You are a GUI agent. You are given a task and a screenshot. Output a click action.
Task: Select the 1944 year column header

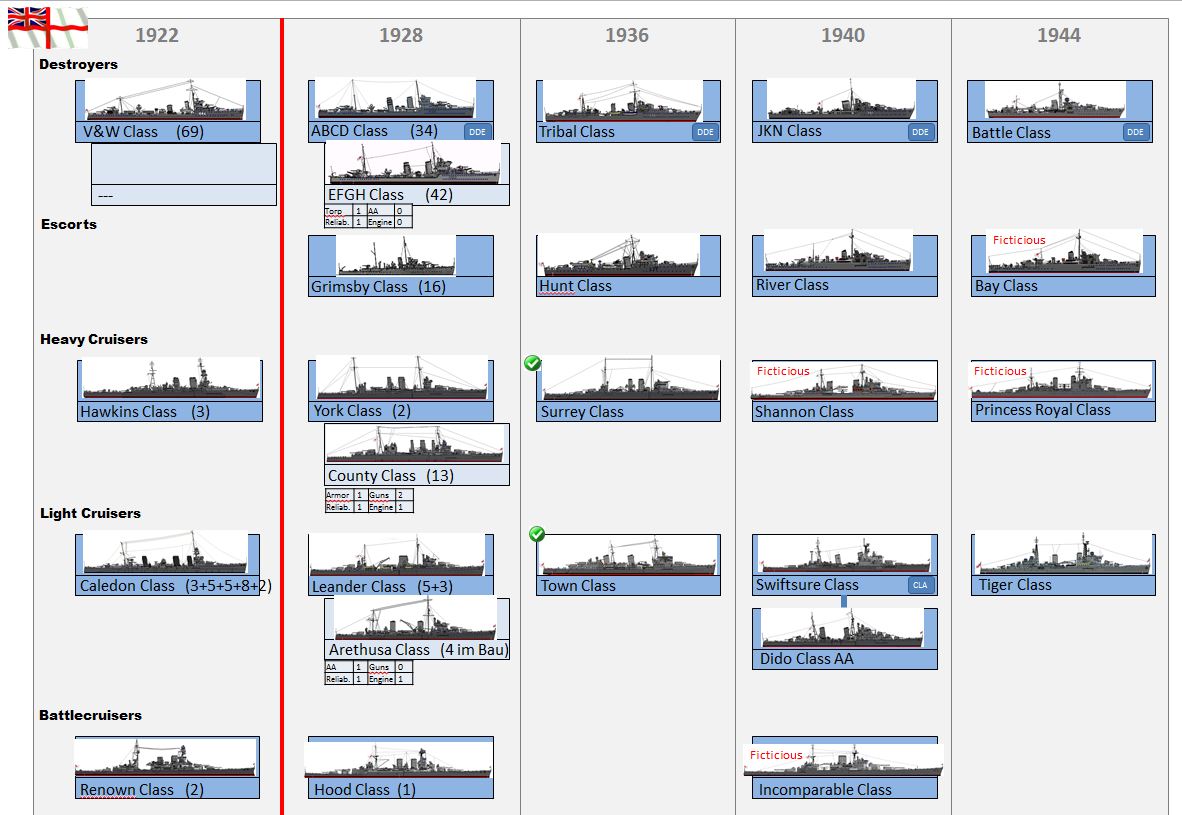tap(1059, 36)
